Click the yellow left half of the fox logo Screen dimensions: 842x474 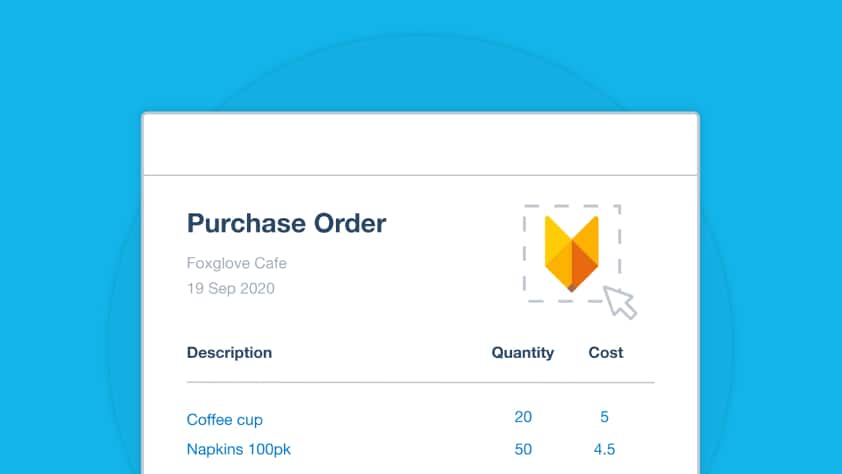click(x=556, y=250)
